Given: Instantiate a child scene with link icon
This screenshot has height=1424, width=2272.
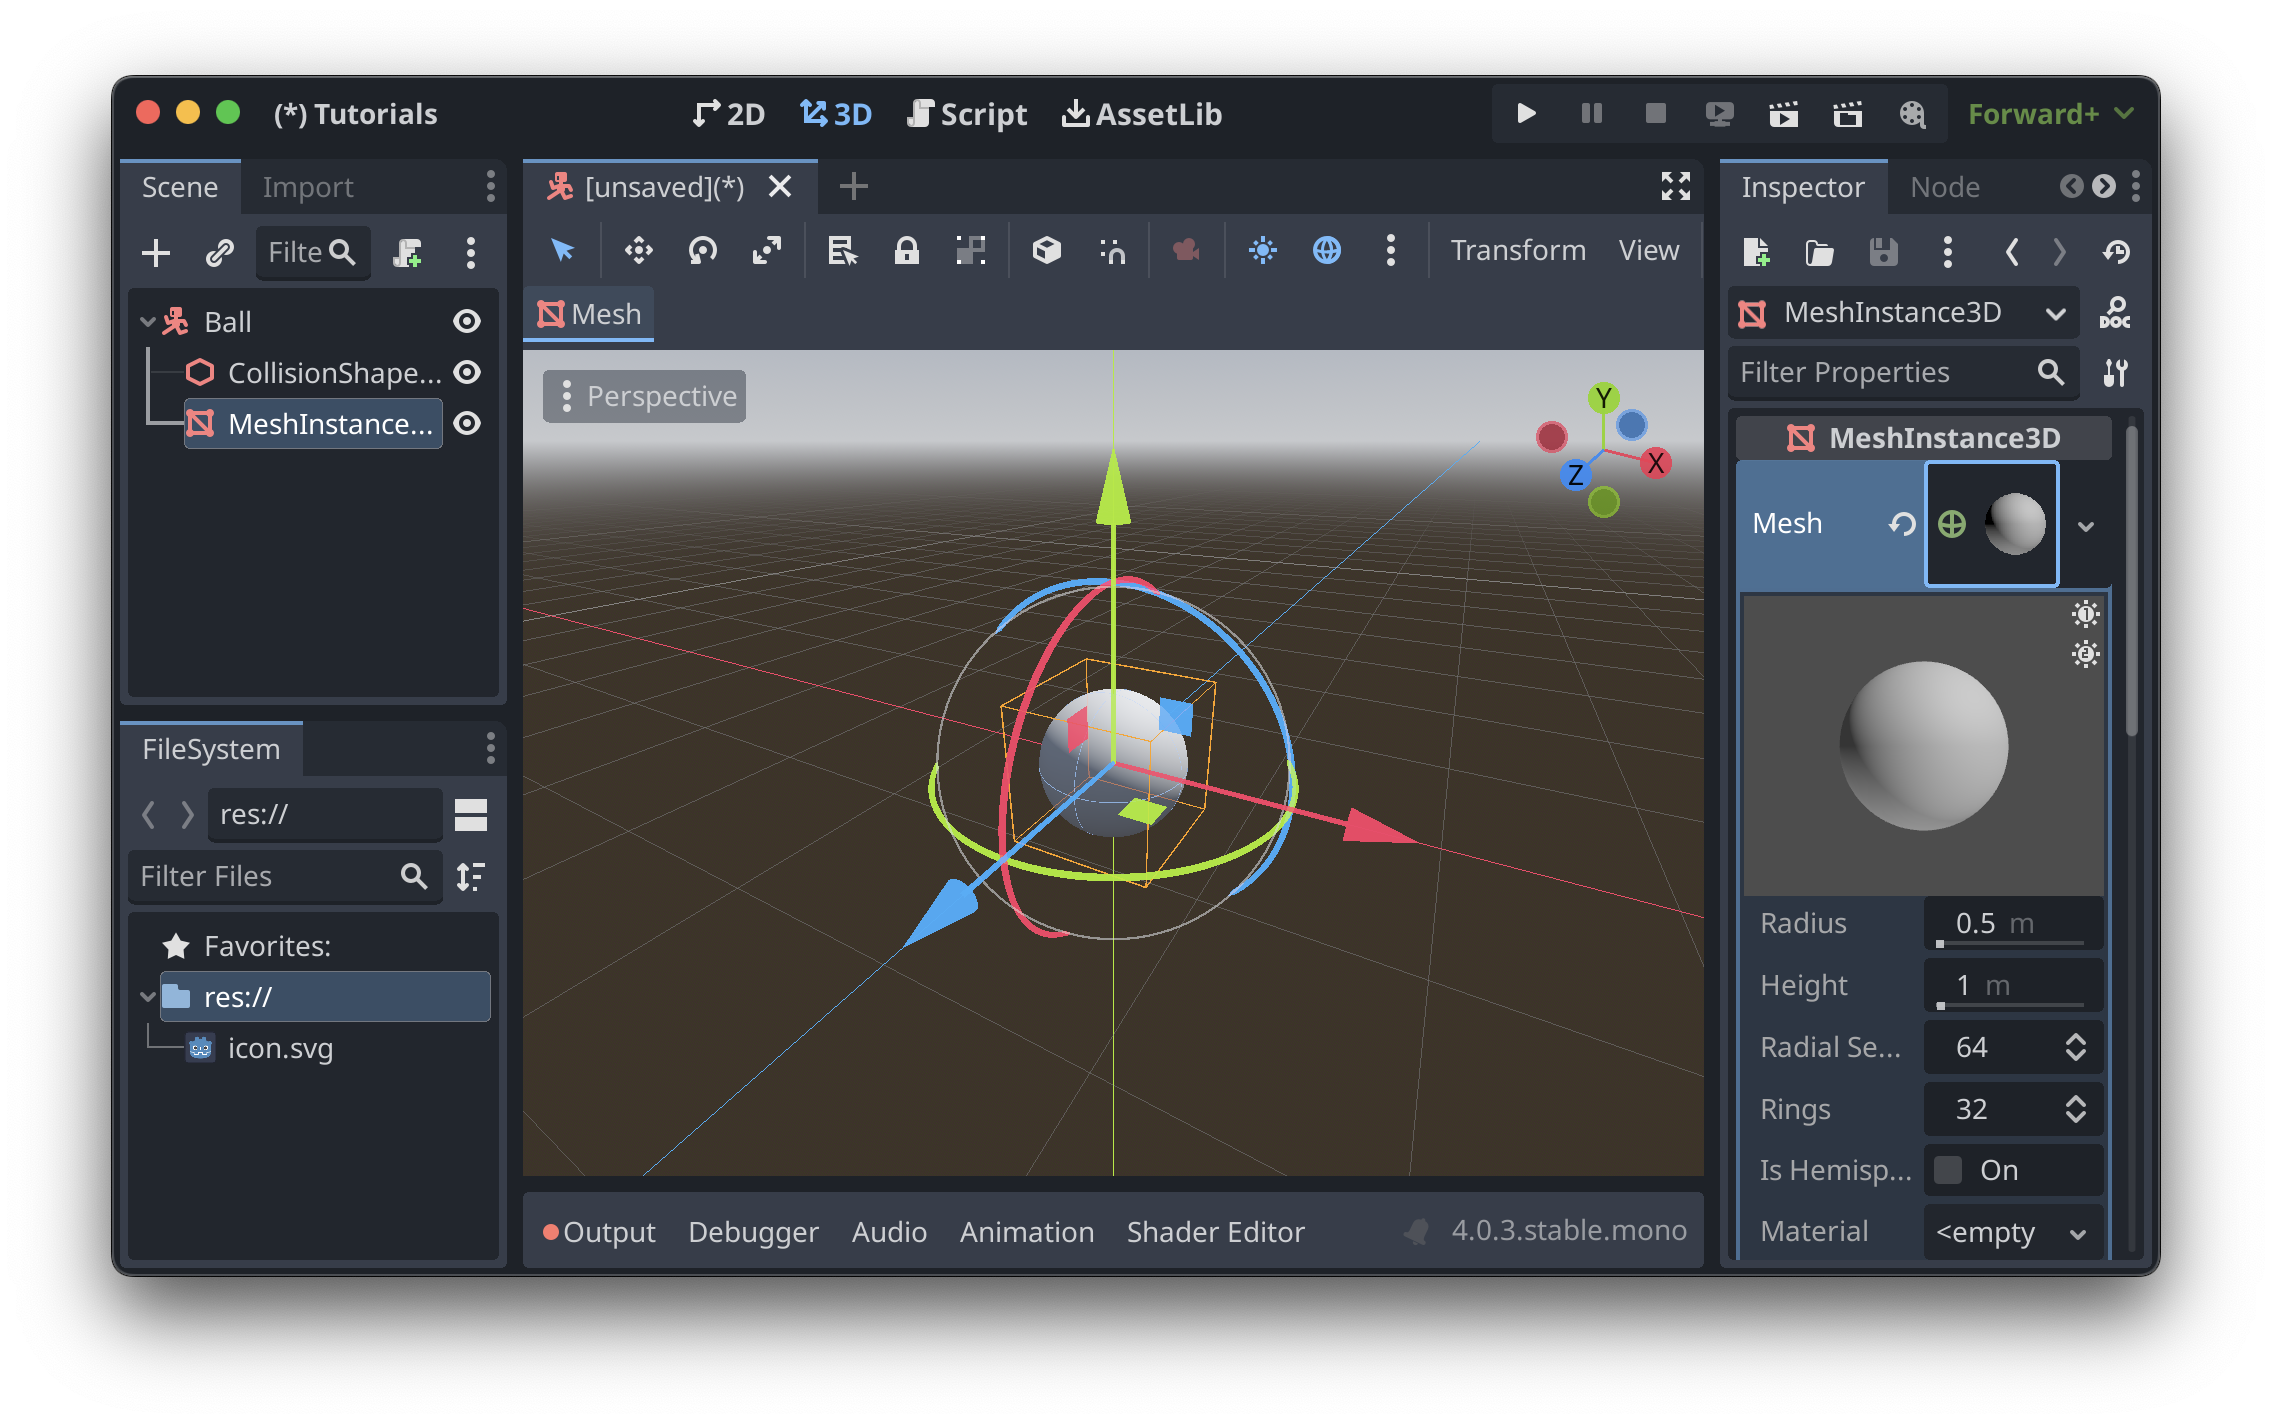Looking at the screenshot, I should point(219,252).
